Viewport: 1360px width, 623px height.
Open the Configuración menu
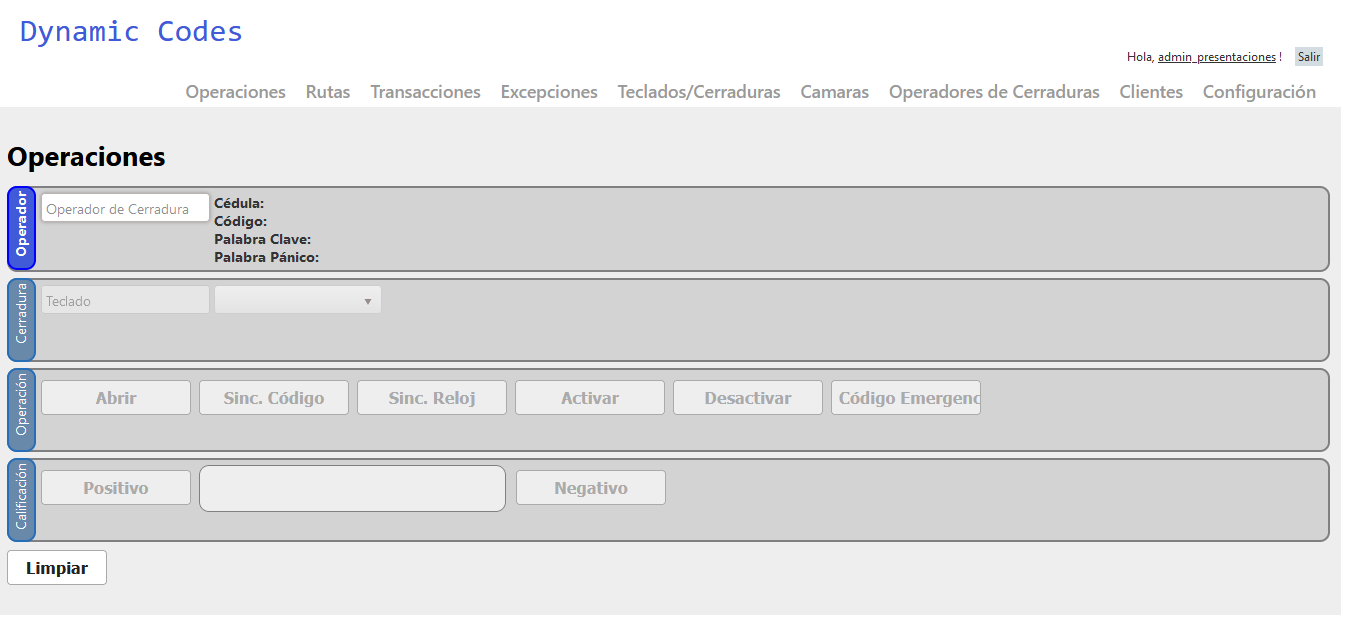pyautogui.click(x=1259, y=92)
